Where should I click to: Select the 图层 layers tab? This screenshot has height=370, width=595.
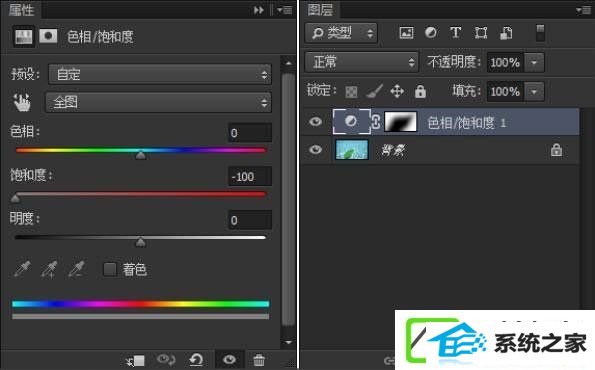320,9
